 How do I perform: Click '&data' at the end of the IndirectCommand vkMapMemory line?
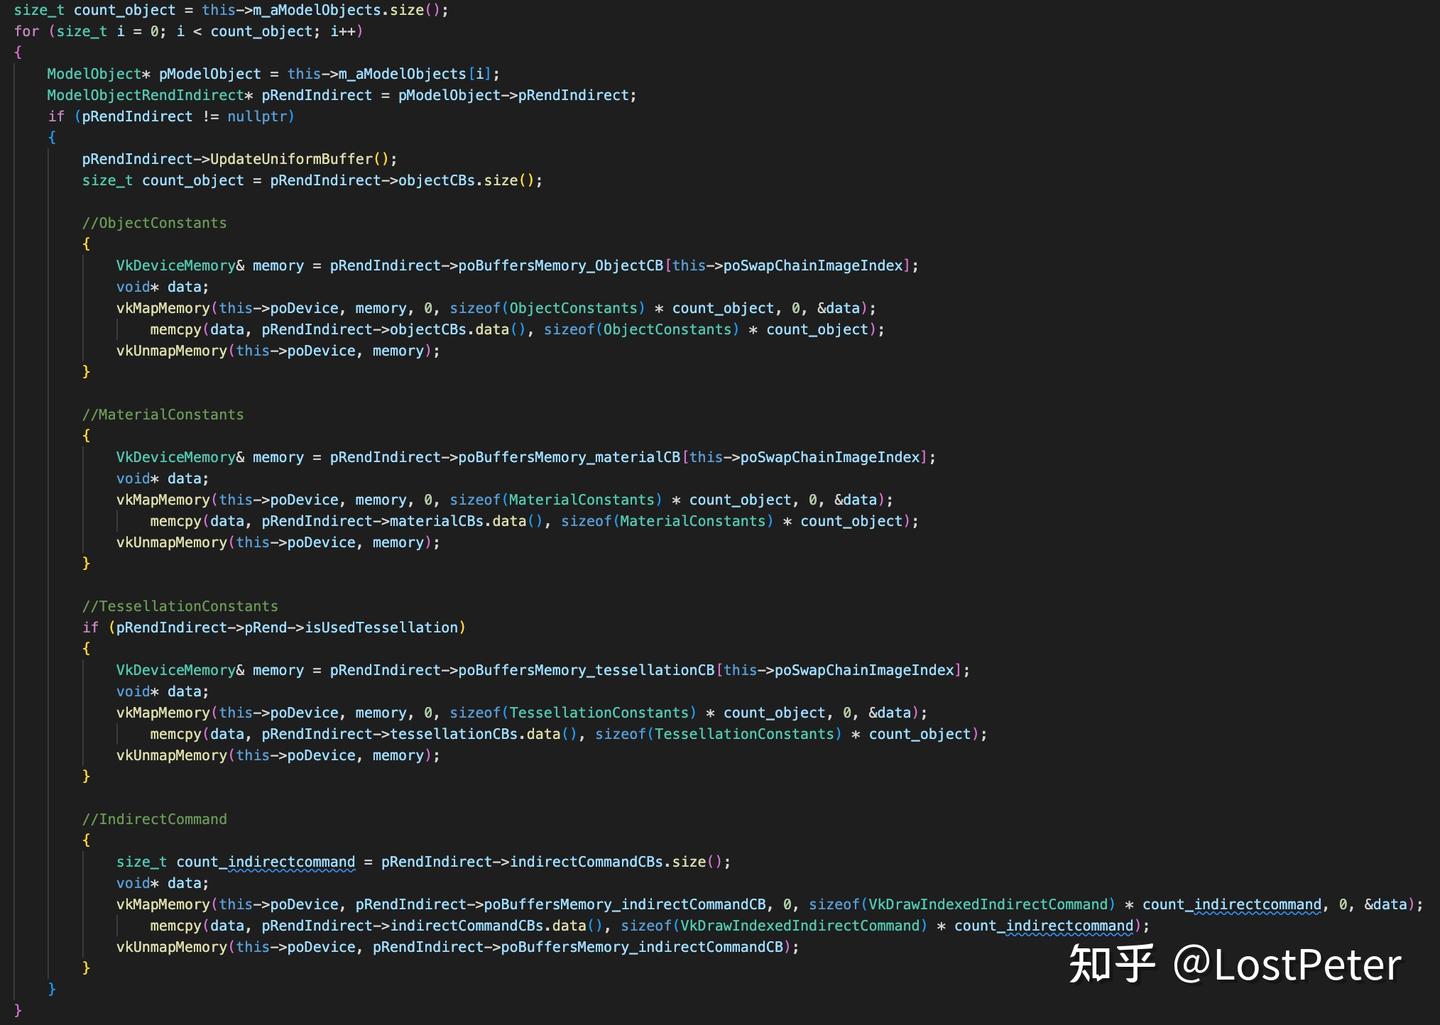(1386, 904)
